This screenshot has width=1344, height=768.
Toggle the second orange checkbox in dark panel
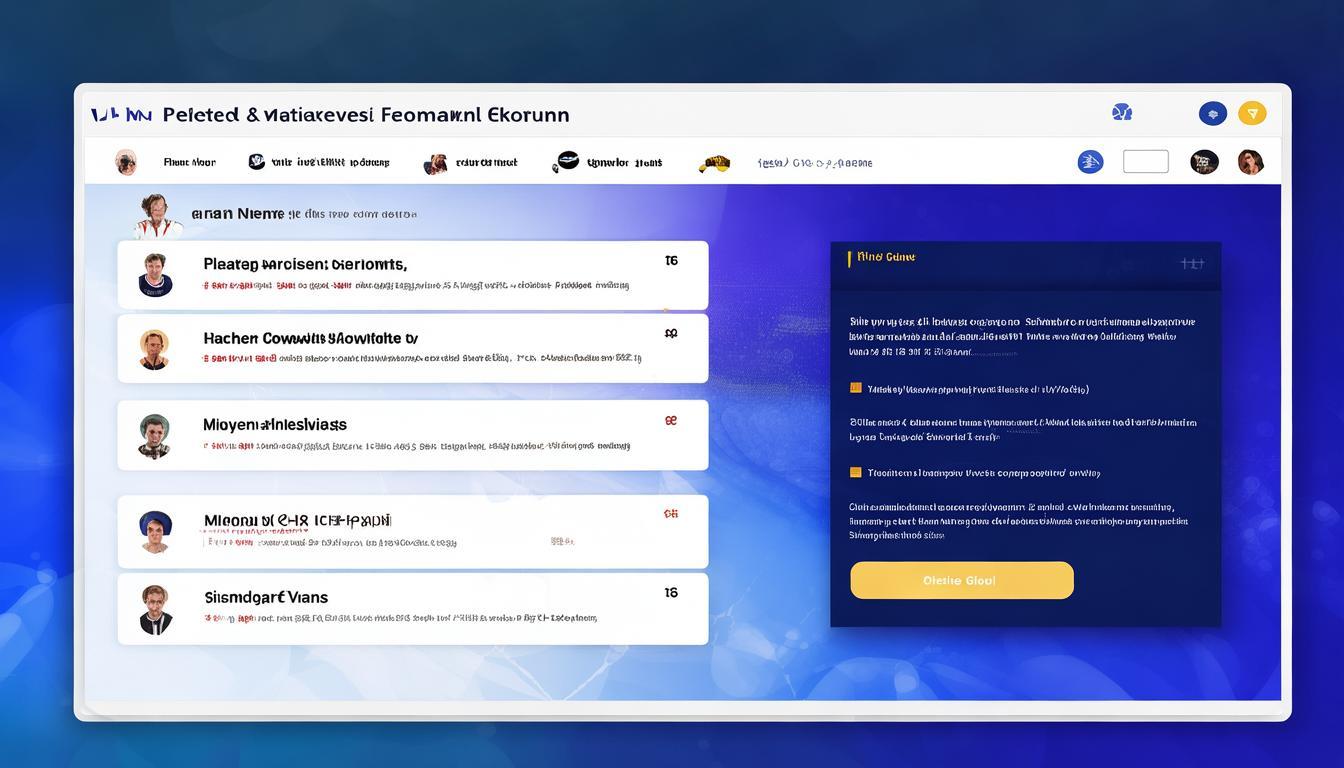tap(856, 472)
